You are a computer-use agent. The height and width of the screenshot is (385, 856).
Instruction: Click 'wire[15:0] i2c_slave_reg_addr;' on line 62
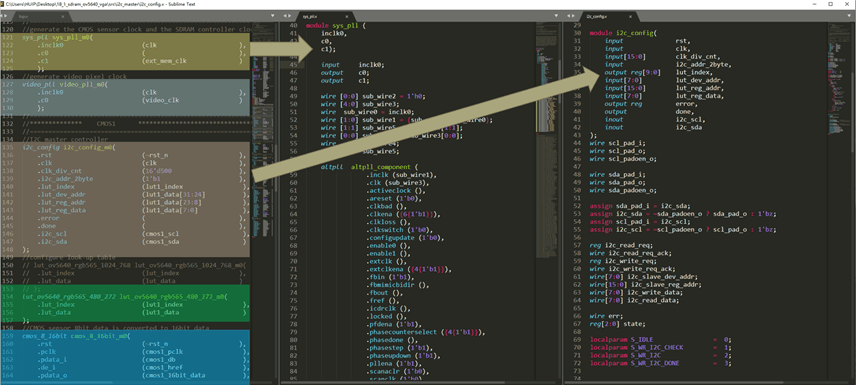coord(644,285)
